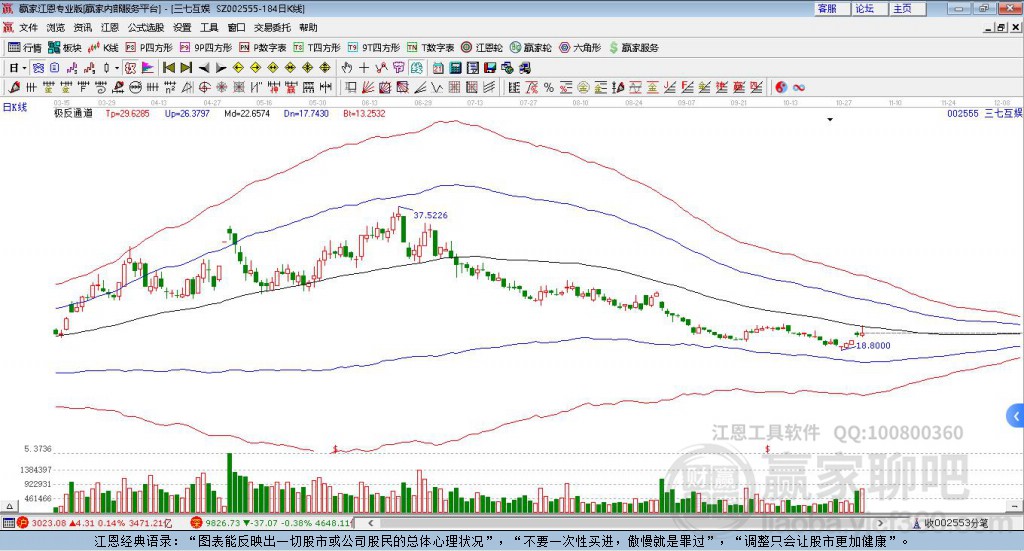Image resolution: width=1024 pixels, height=551 pixels.
Task: Click the 客服 customer service button
Action: 831,8
